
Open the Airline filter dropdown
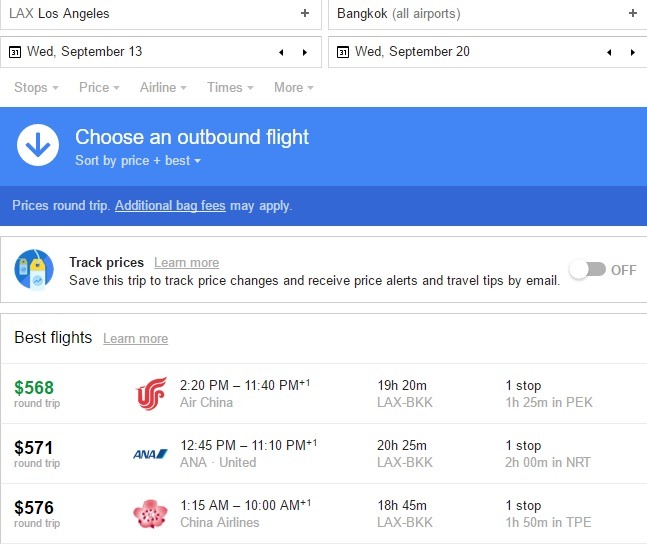tap(163, 88)
